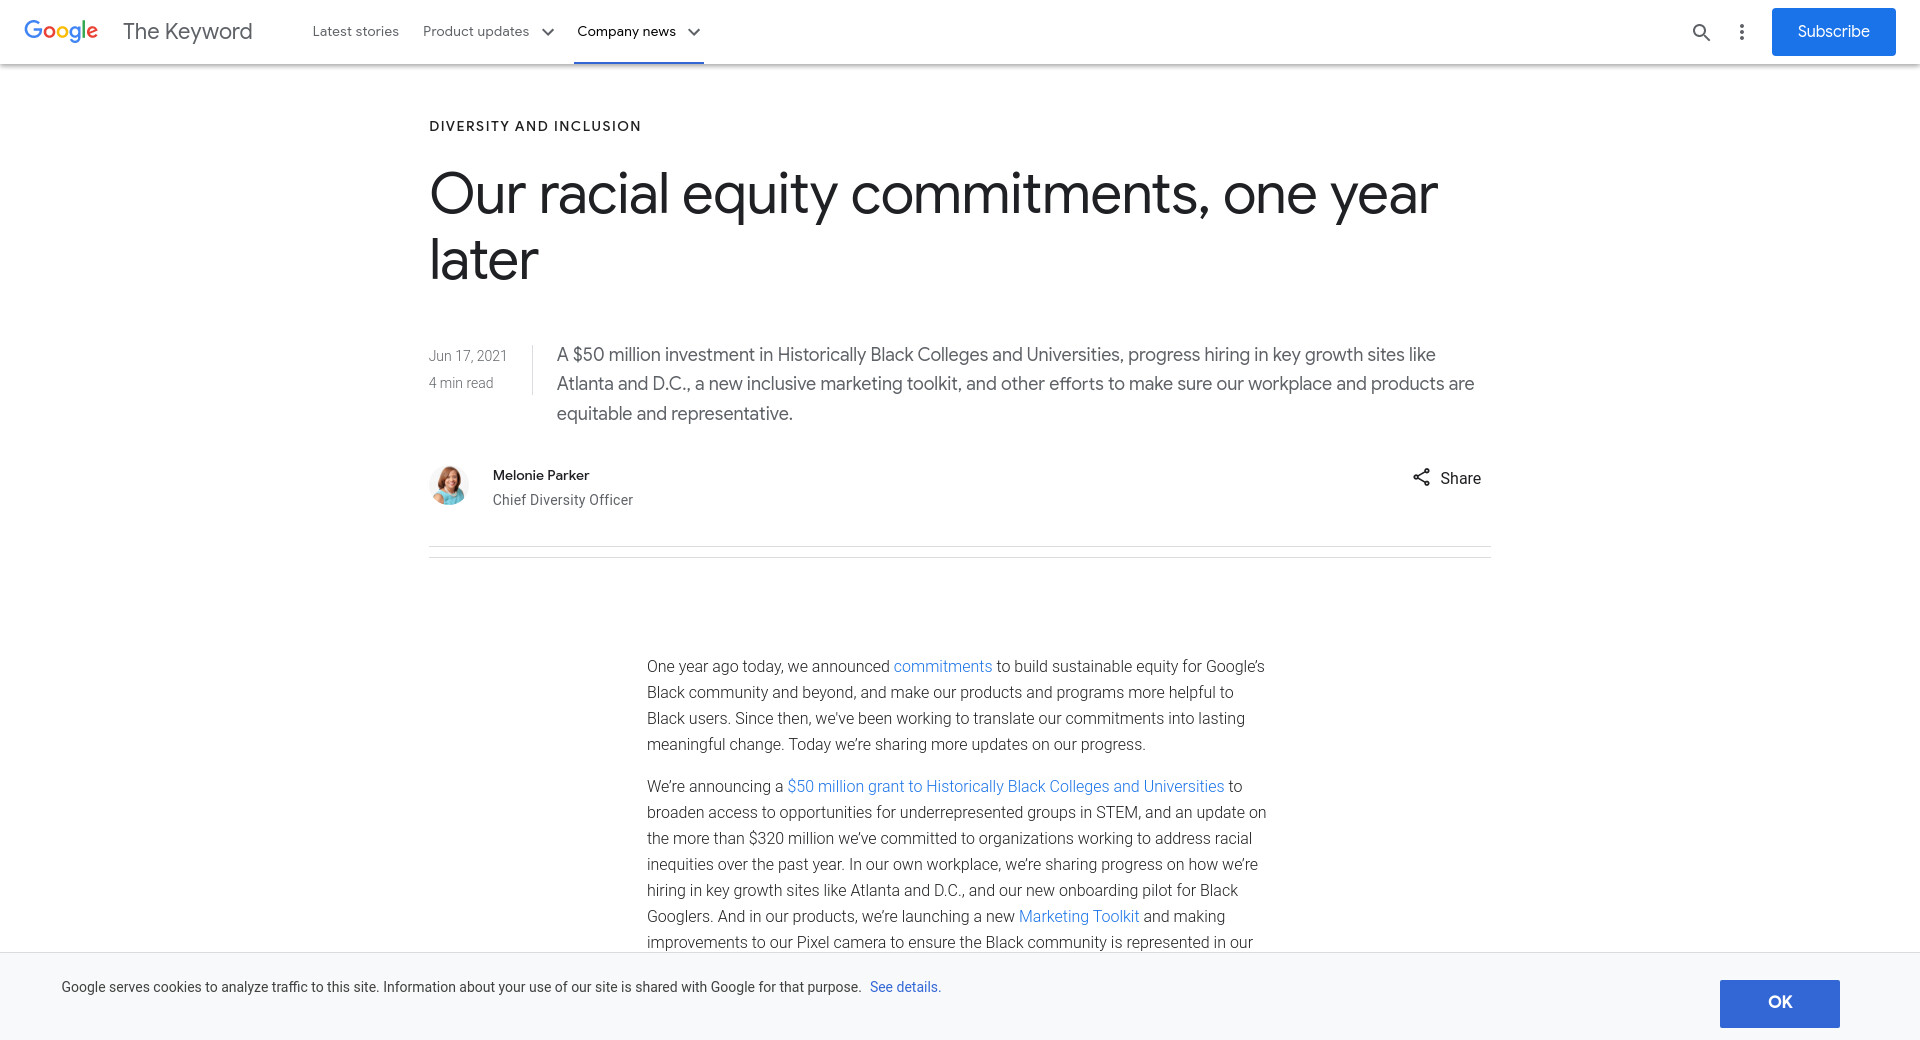Expand the Product updates dropdown chevron
Viewport: 1920px width, 1040px height.
(548, 32)
